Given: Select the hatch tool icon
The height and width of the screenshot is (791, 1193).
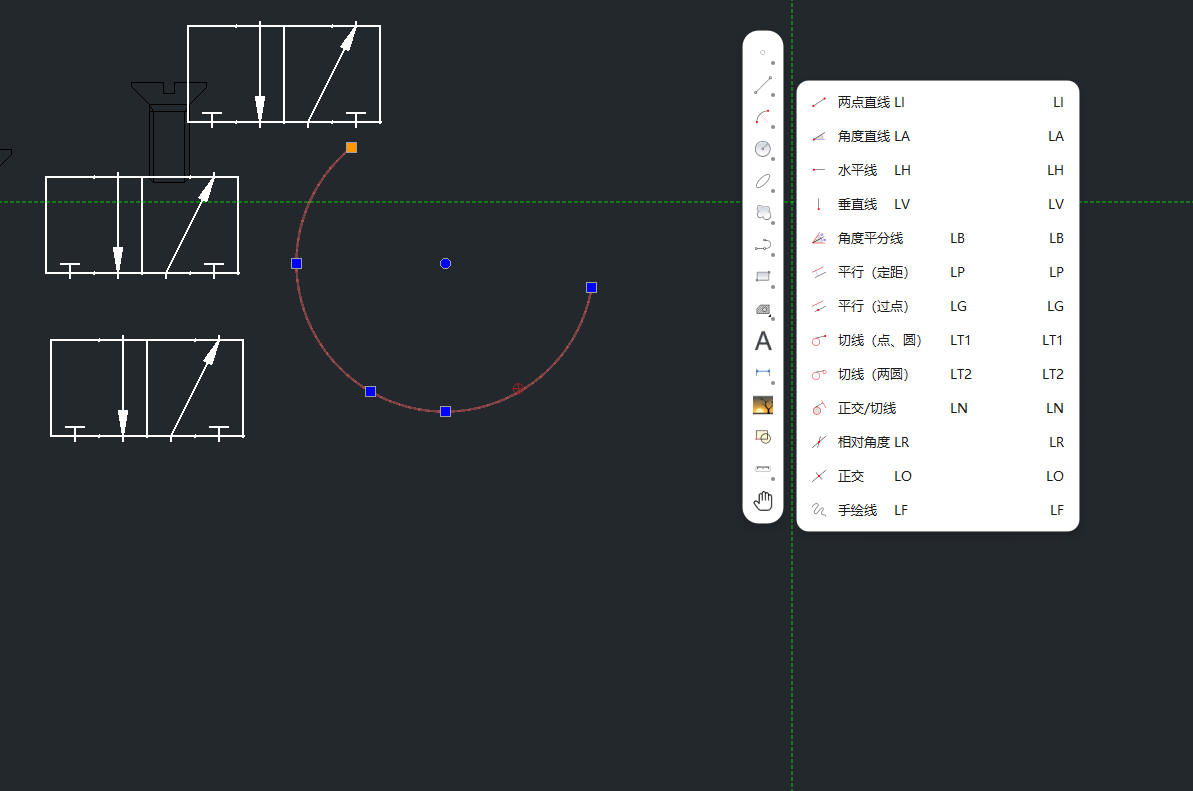Looking at the screenshot, I should click(762, 309).
